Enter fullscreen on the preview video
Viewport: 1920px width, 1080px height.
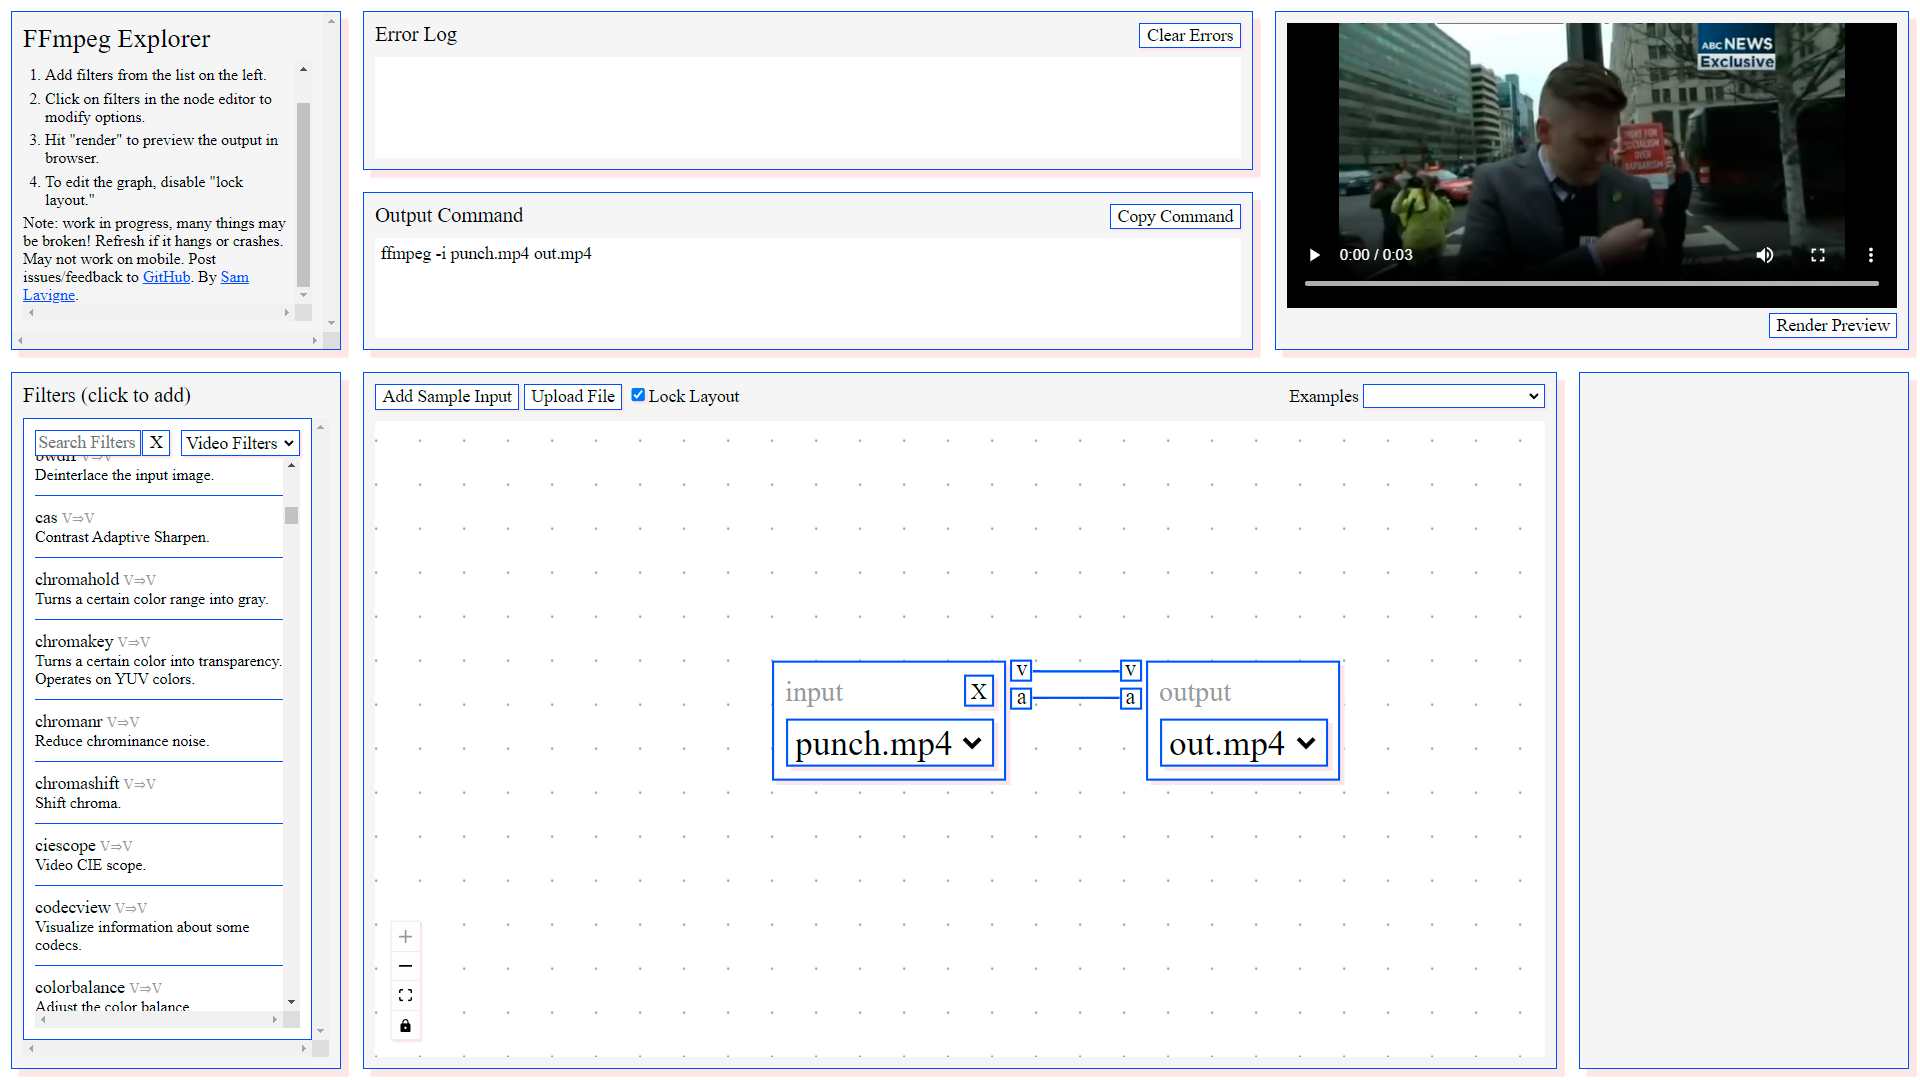(1818, 255)
